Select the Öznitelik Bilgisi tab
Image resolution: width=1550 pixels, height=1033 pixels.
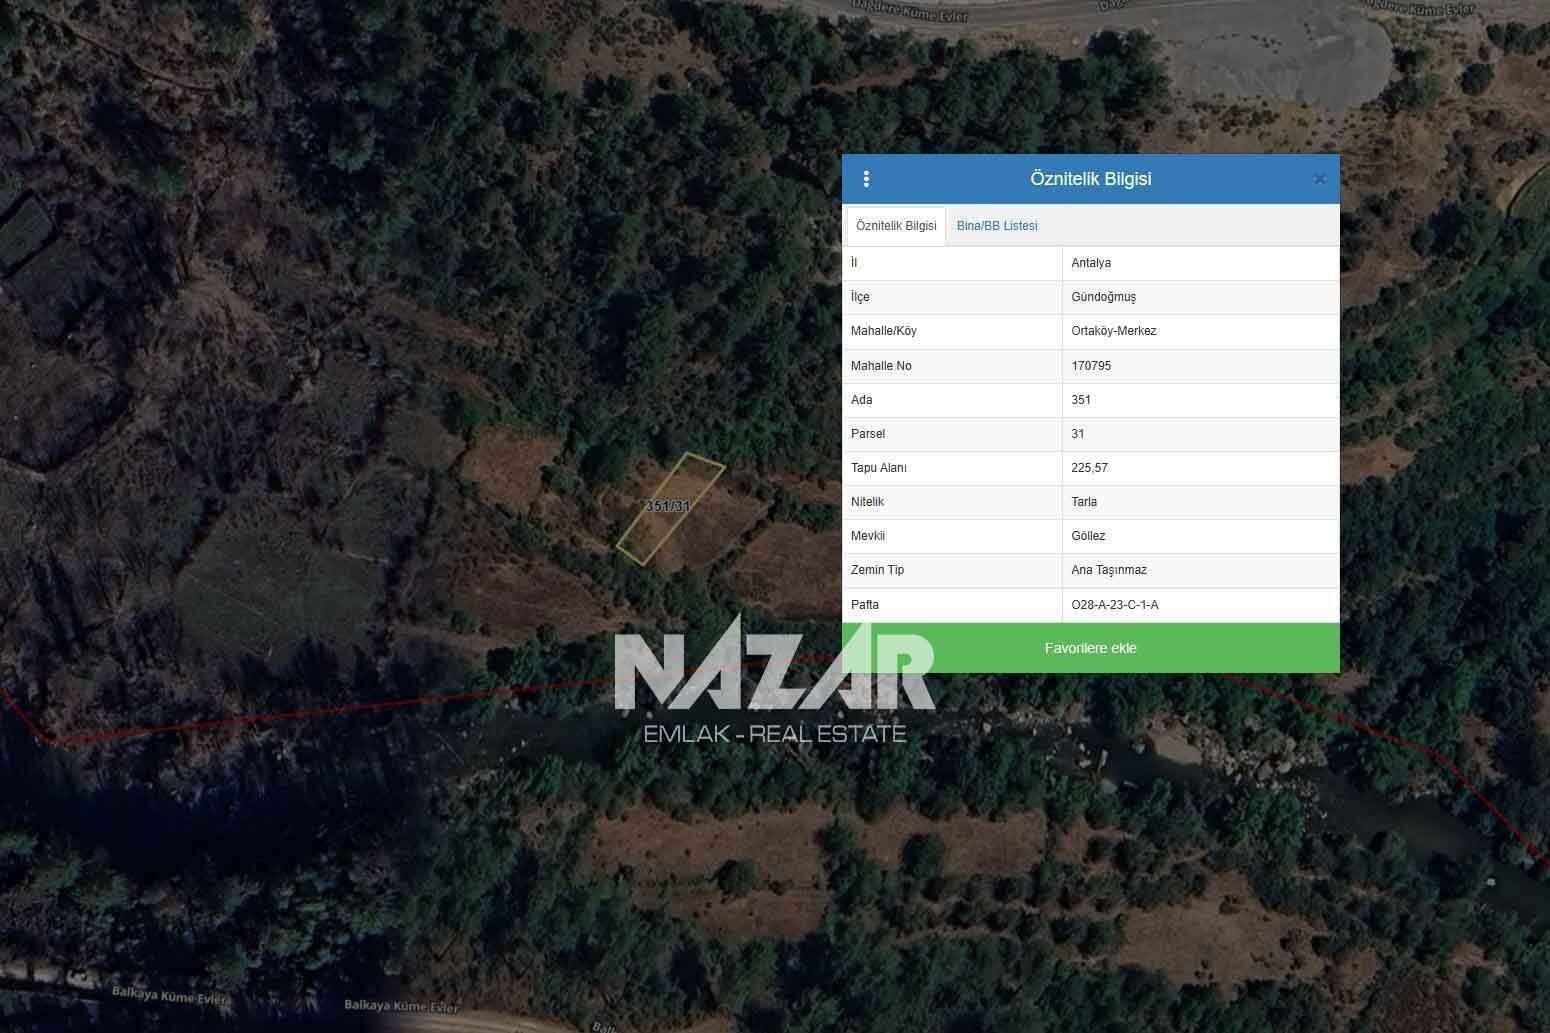(896, 226)
